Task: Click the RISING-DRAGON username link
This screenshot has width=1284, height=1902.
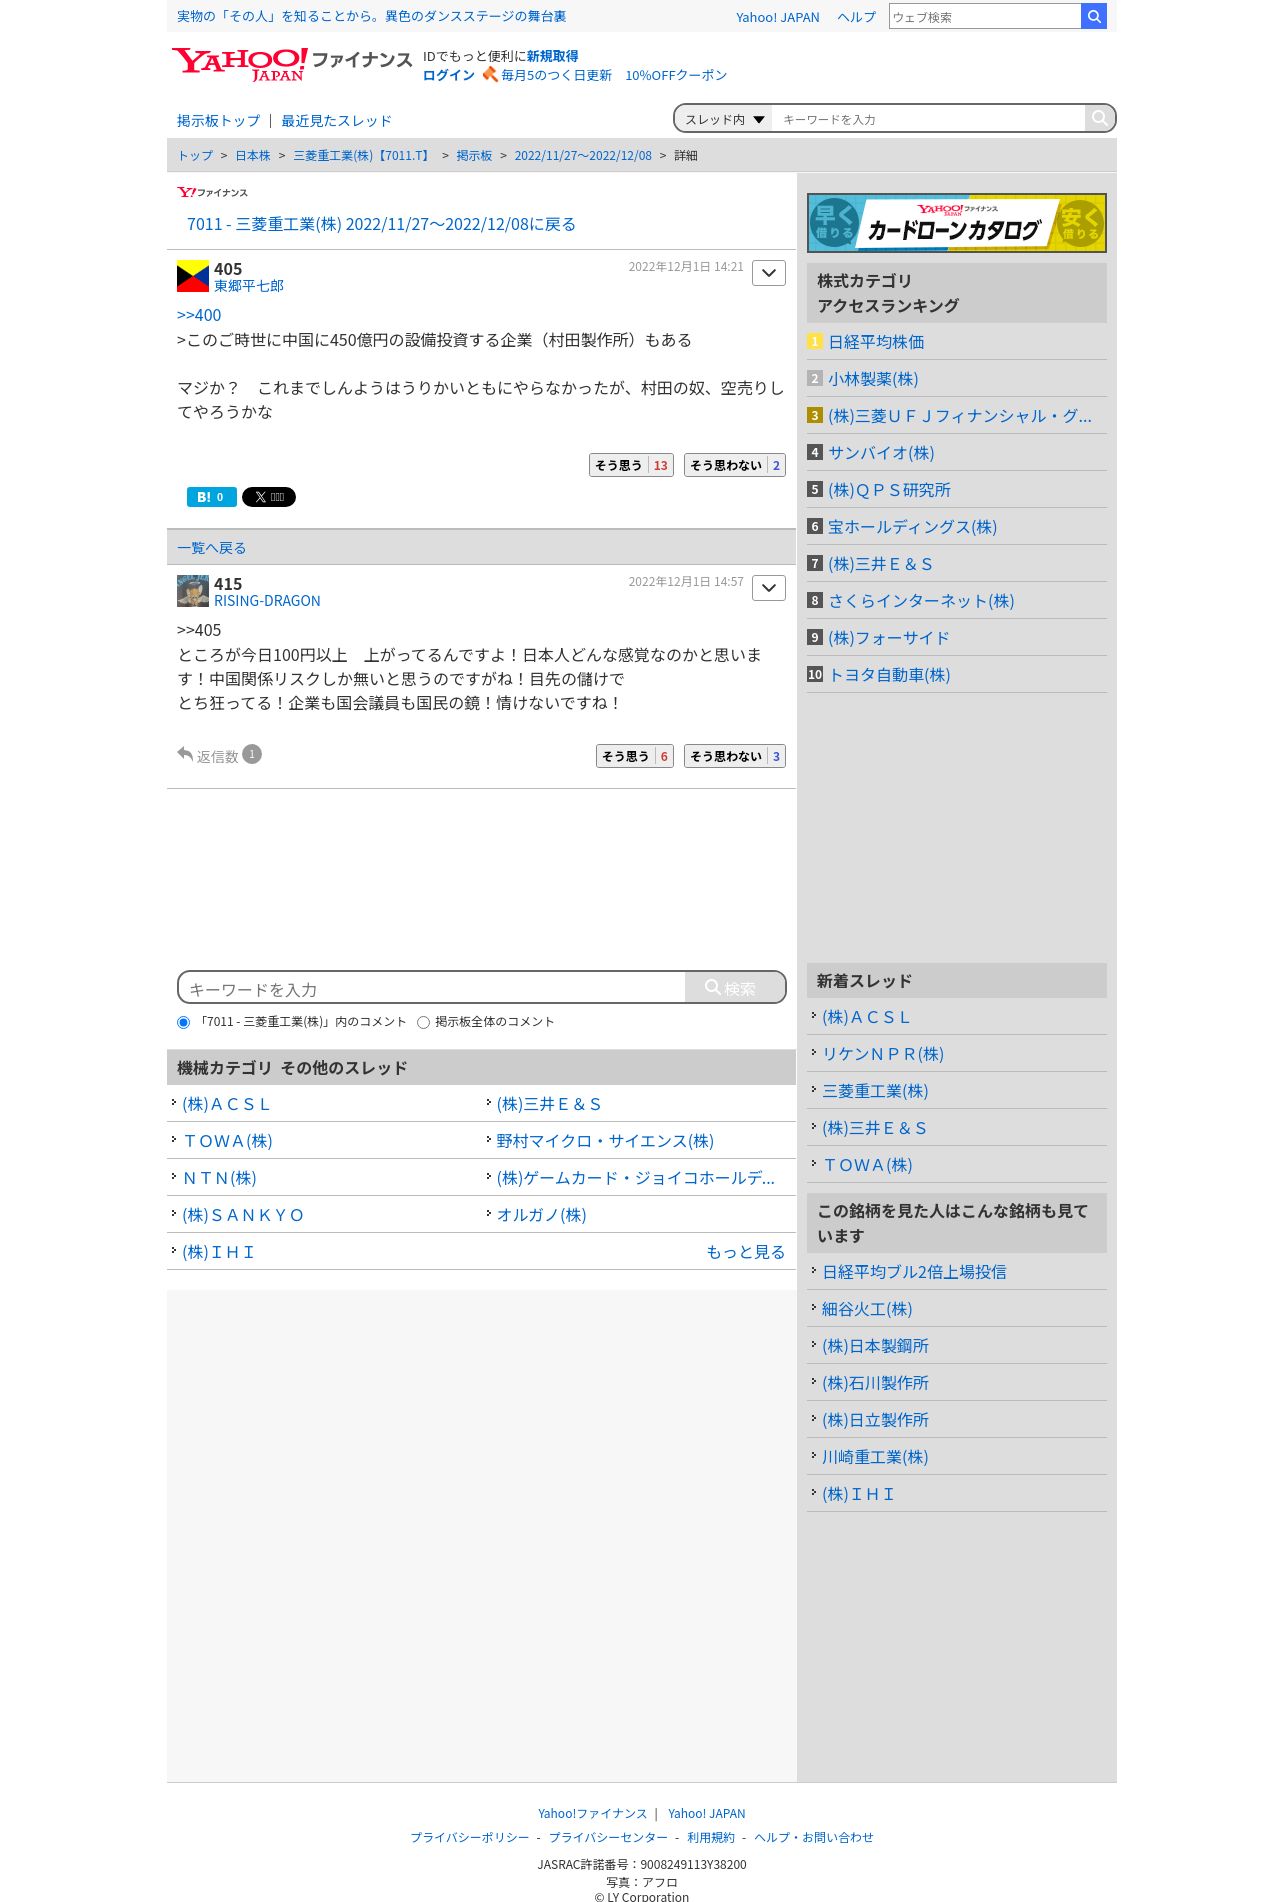Action: (267, 601)
